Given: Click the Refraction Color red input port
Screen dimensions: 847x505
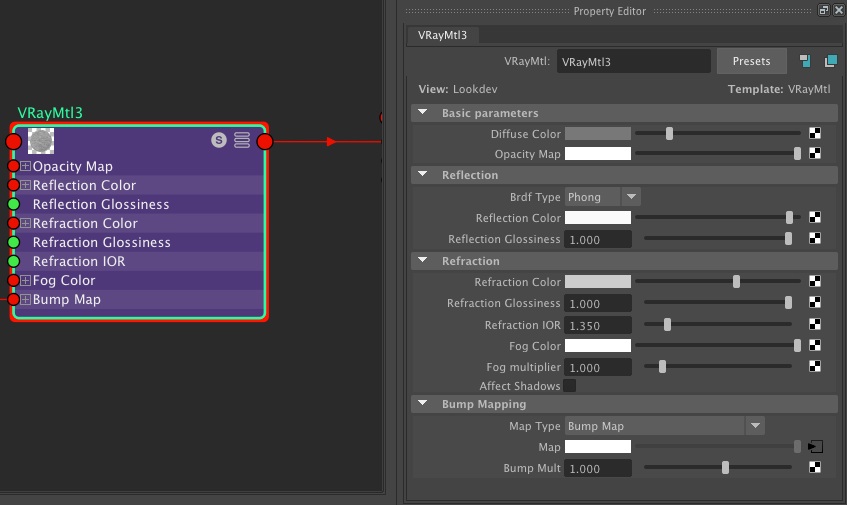Looking at the screenshot, I should click(x=14, y=223).
